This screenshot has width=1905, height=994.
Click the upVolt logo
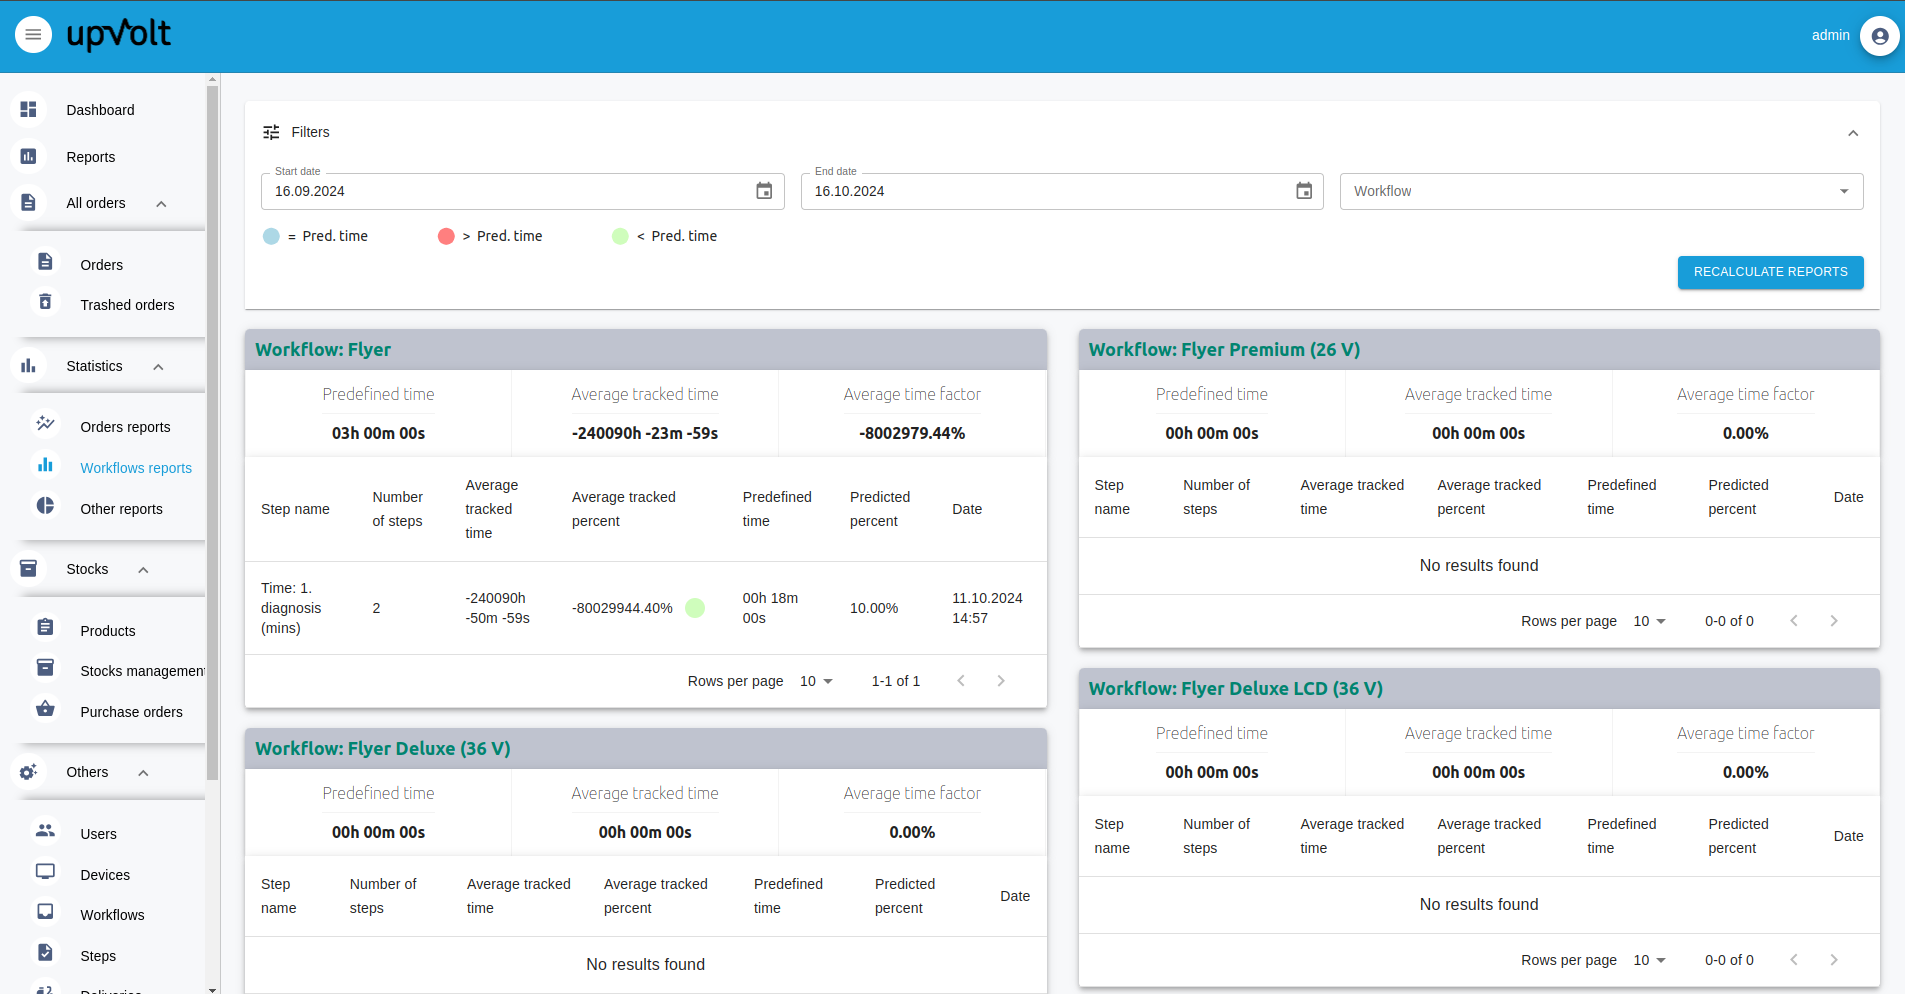point(118,35)
